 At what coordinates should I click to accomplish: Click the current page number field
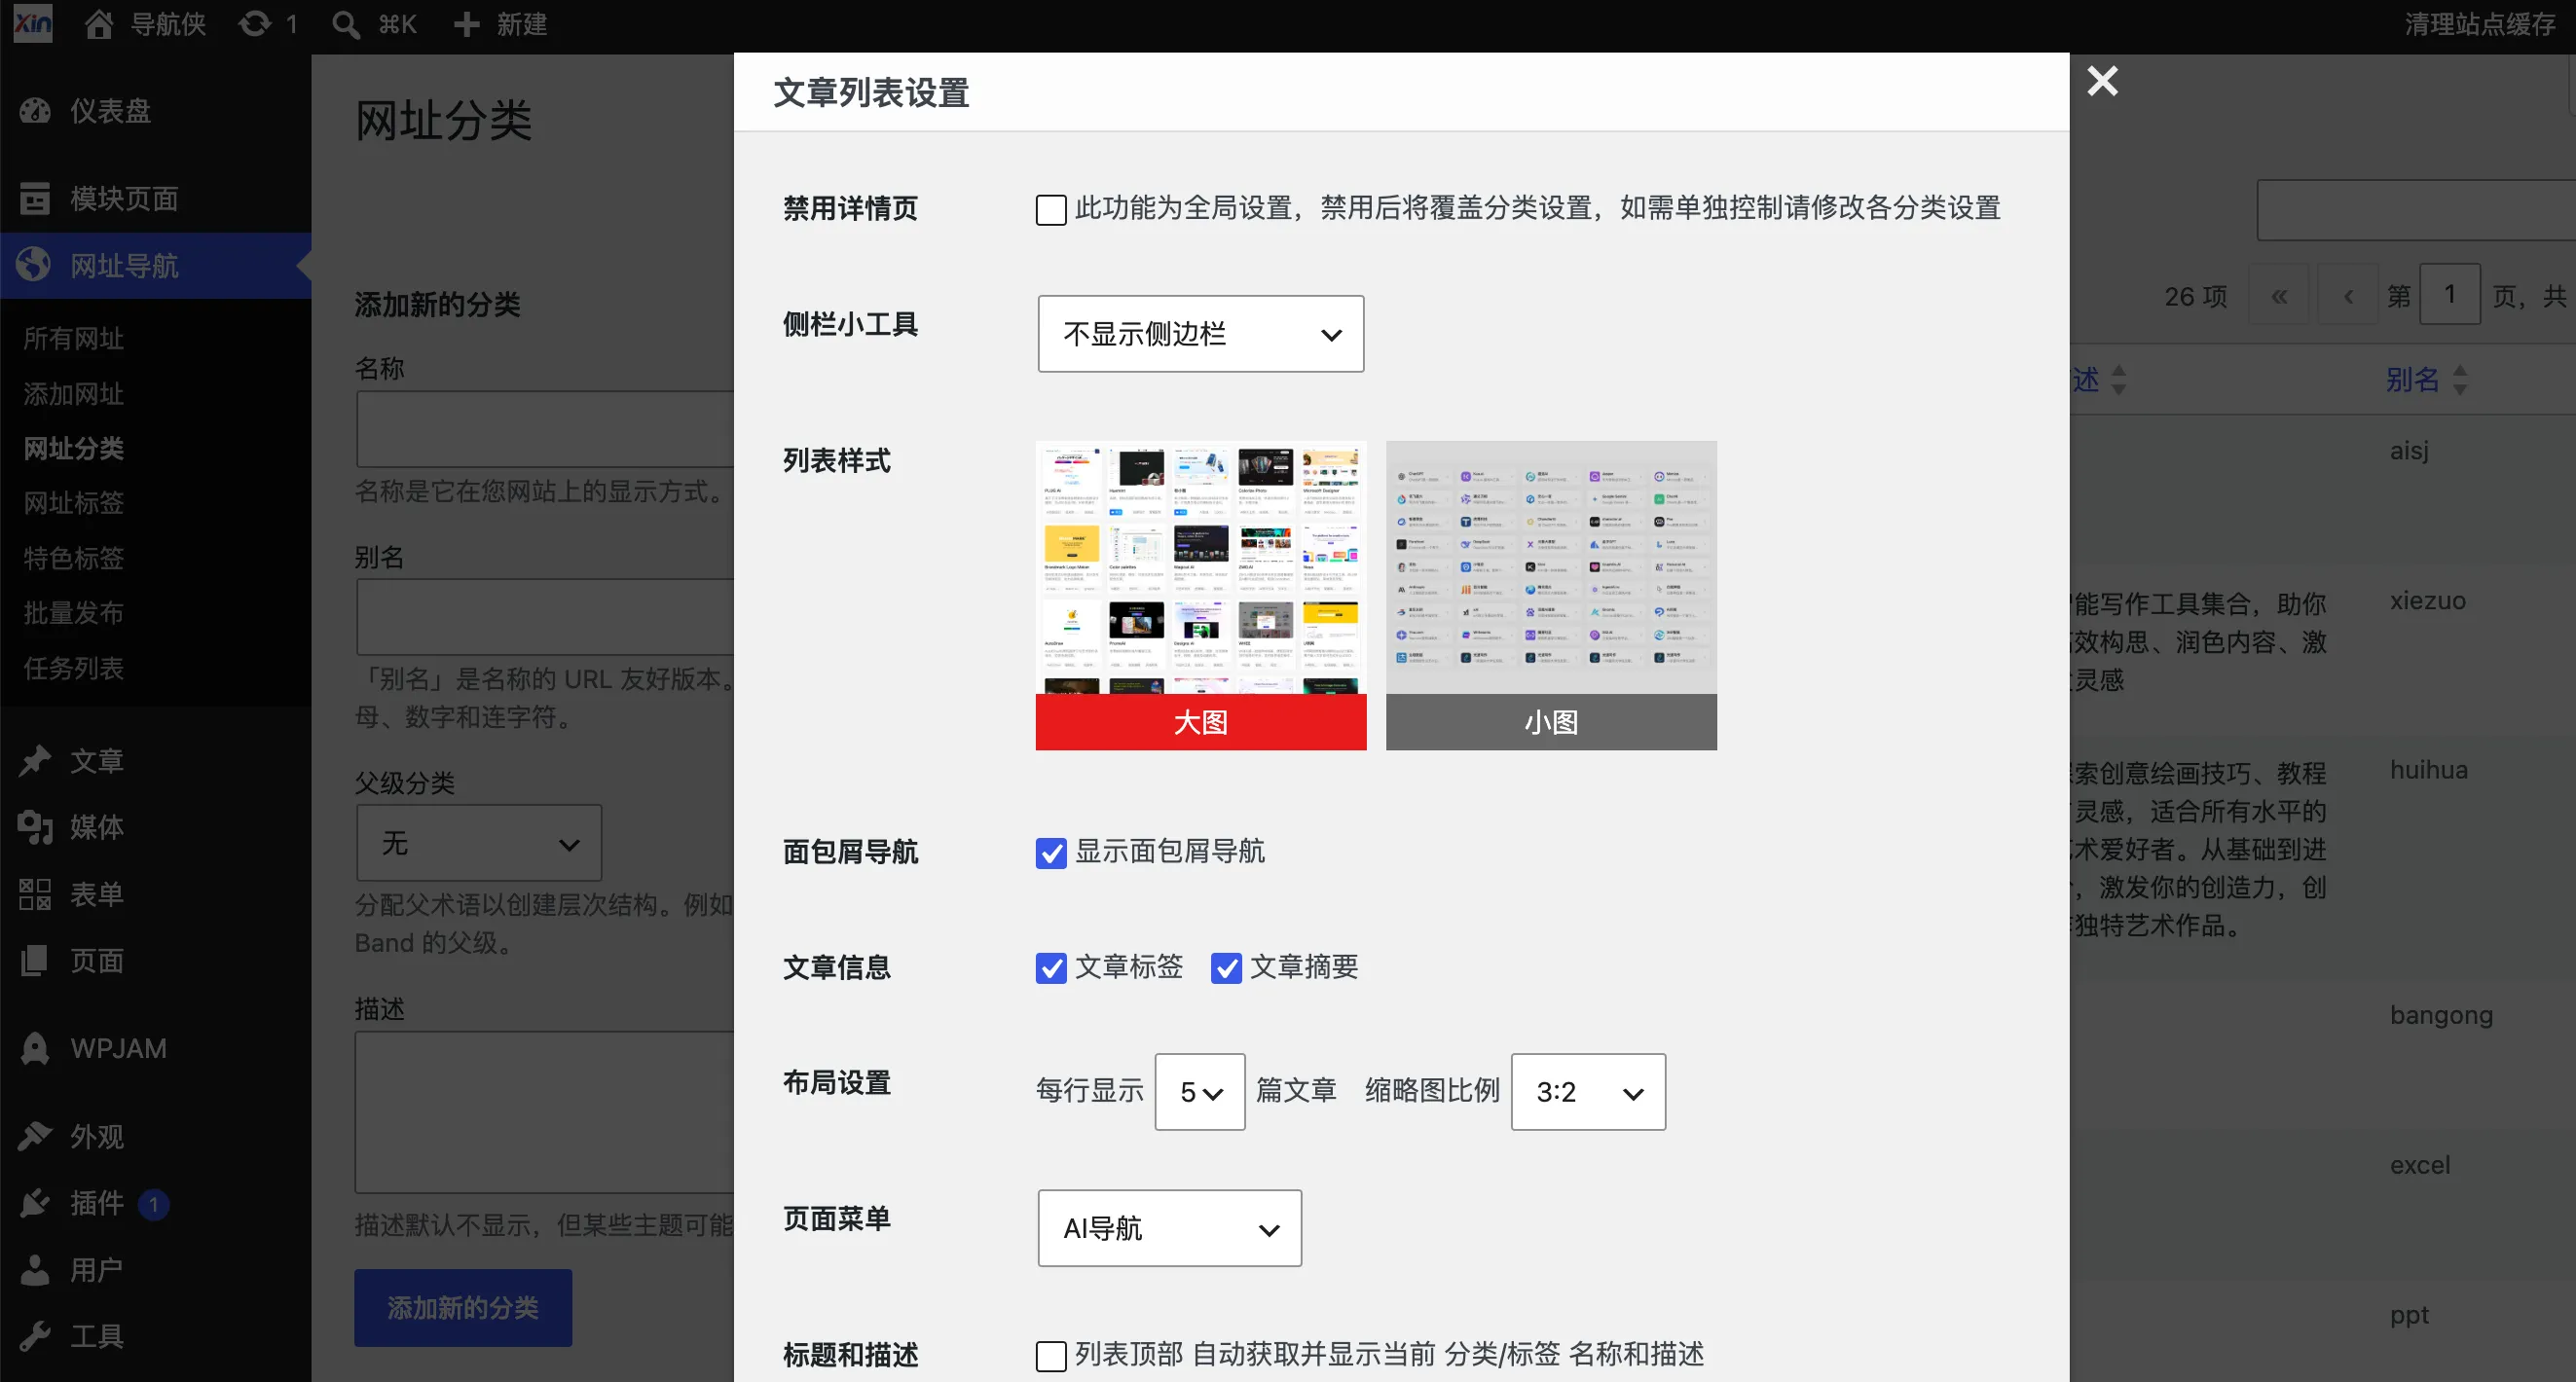[2450, 294]
